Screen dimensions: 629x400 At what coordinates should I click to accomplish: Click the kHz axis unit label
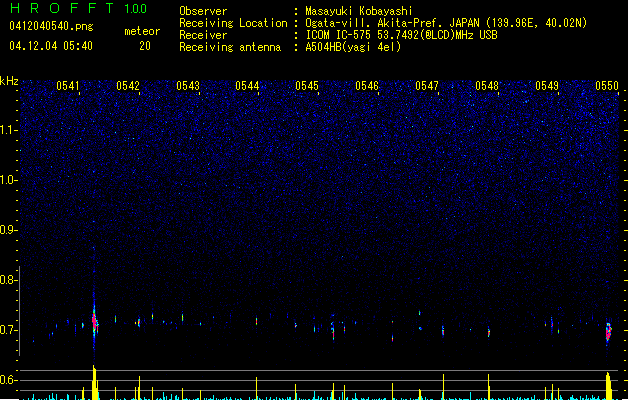[9, 81]
